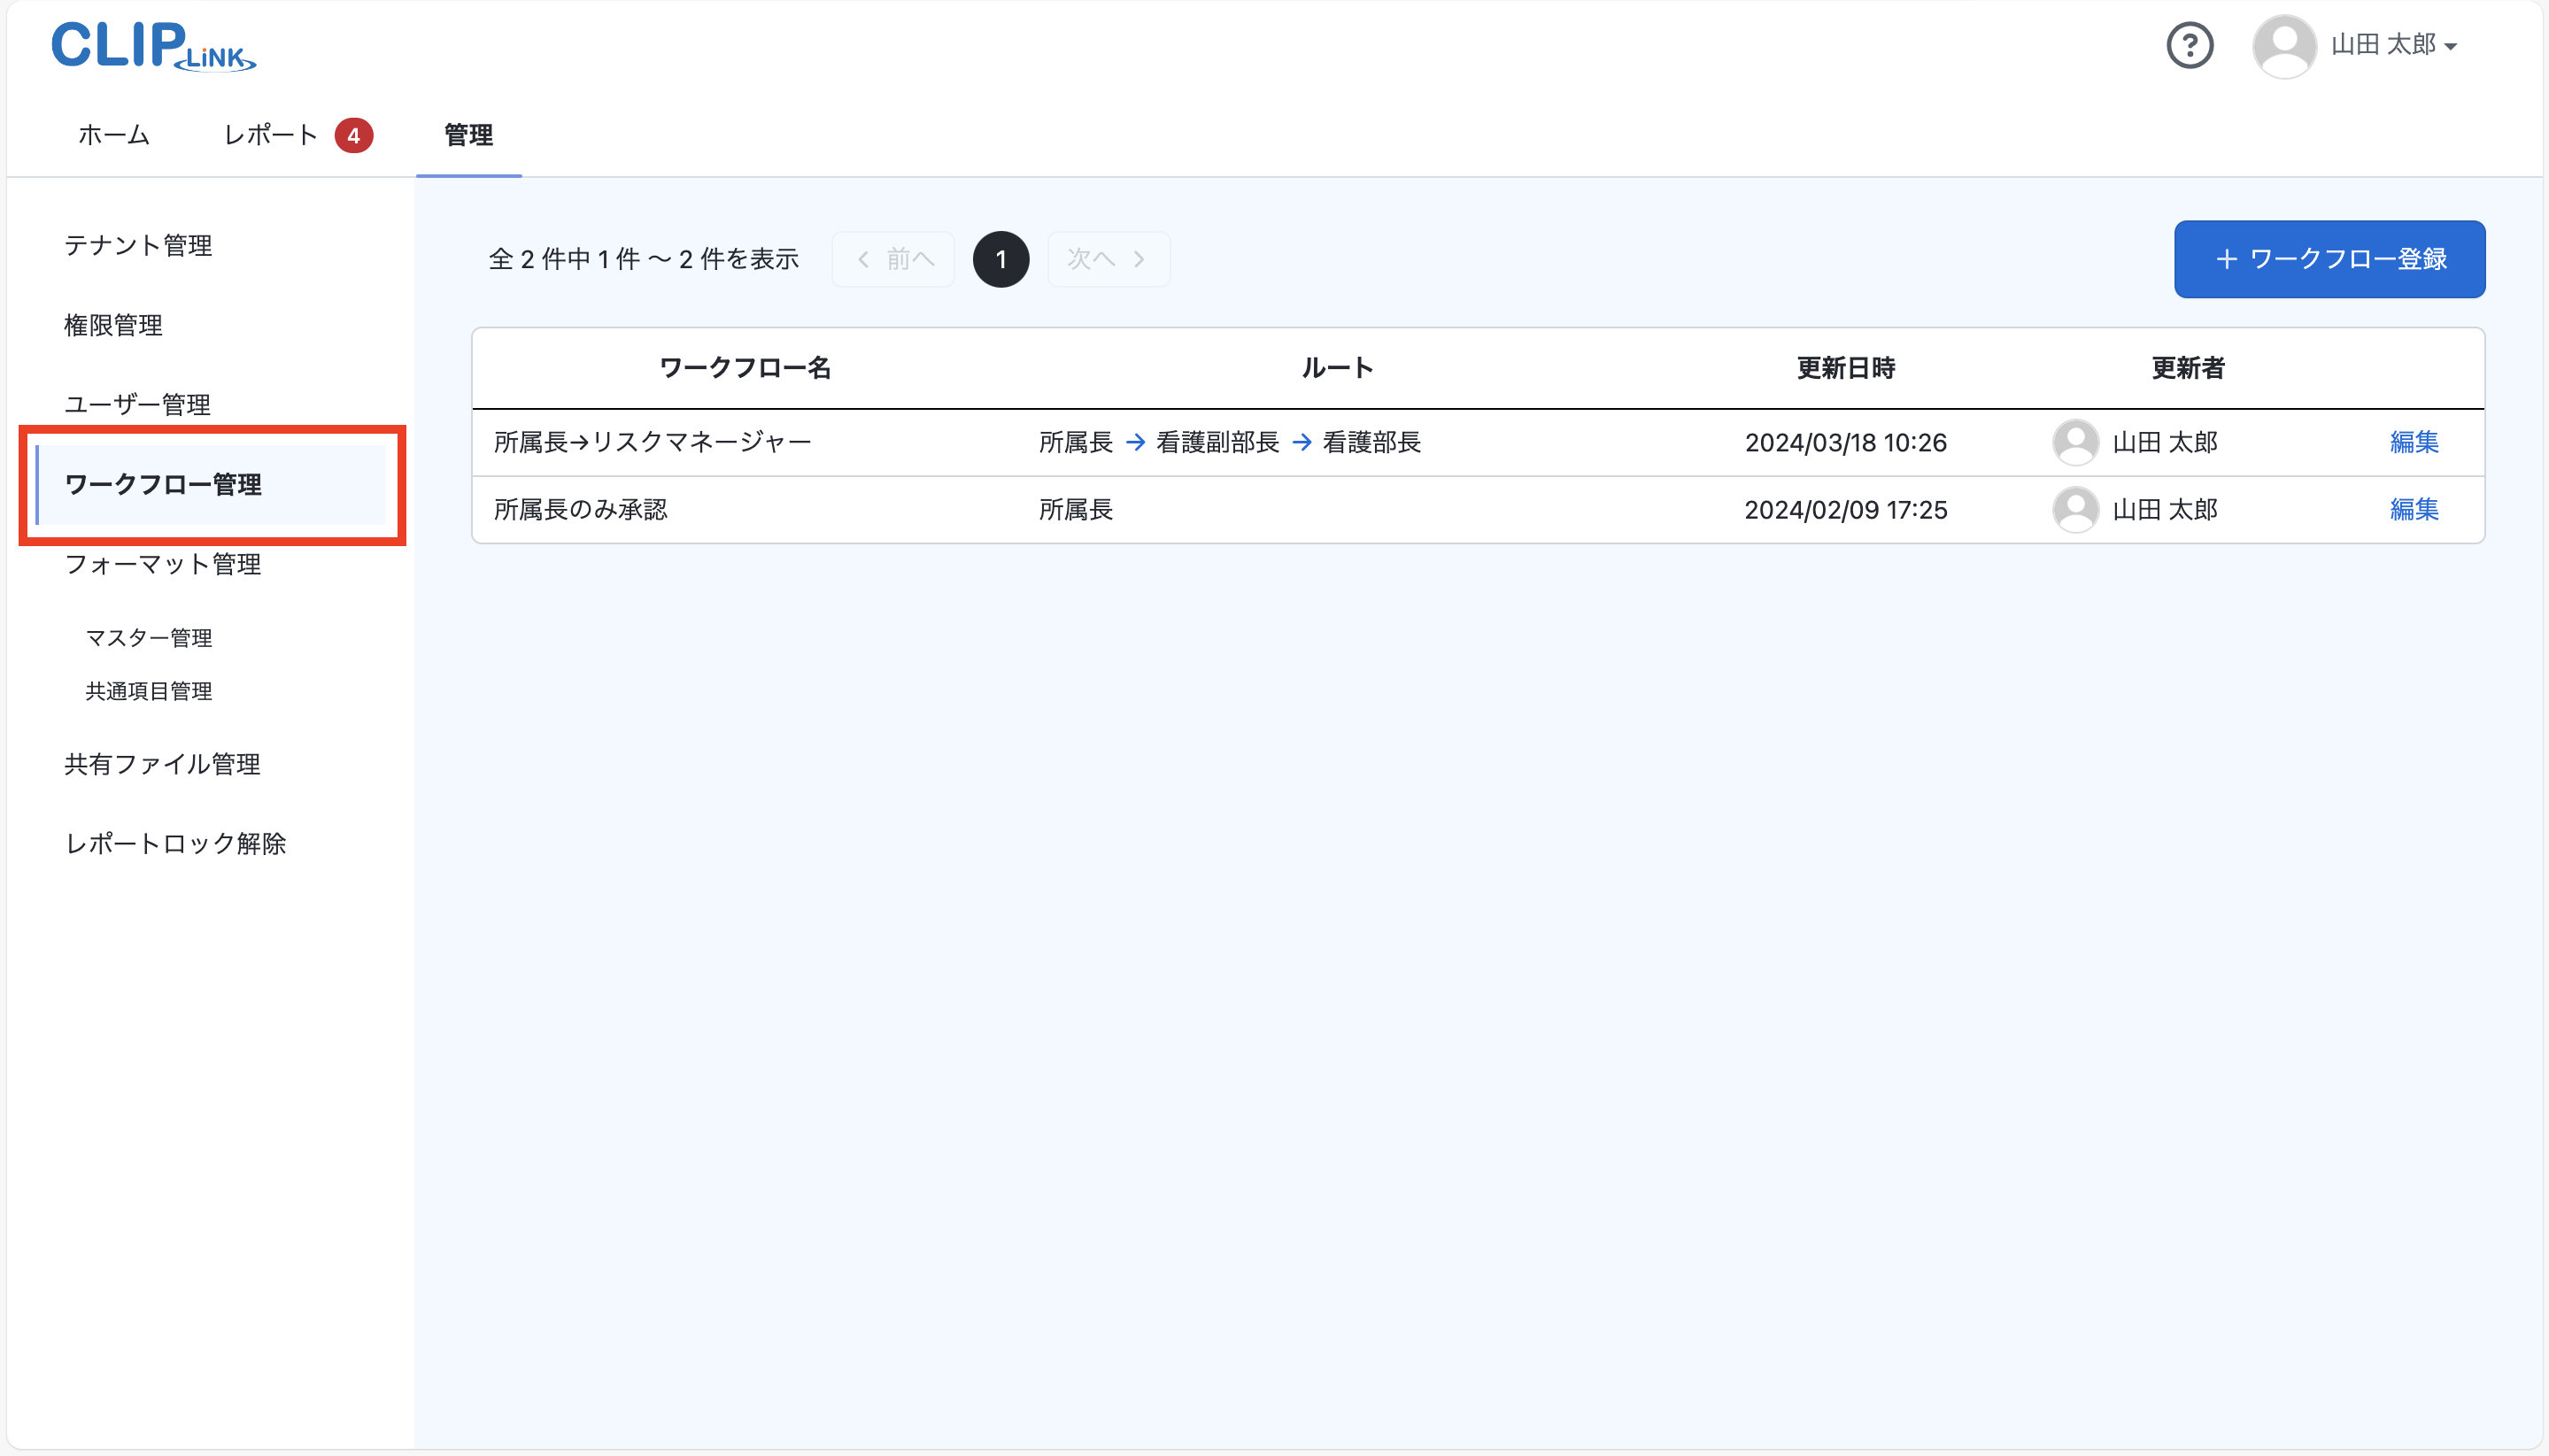This screenshot has width=2549, height=1456.
Task: Click the avatar icon in the 所属長のみ承認 row
Action: coord(2075,509)
